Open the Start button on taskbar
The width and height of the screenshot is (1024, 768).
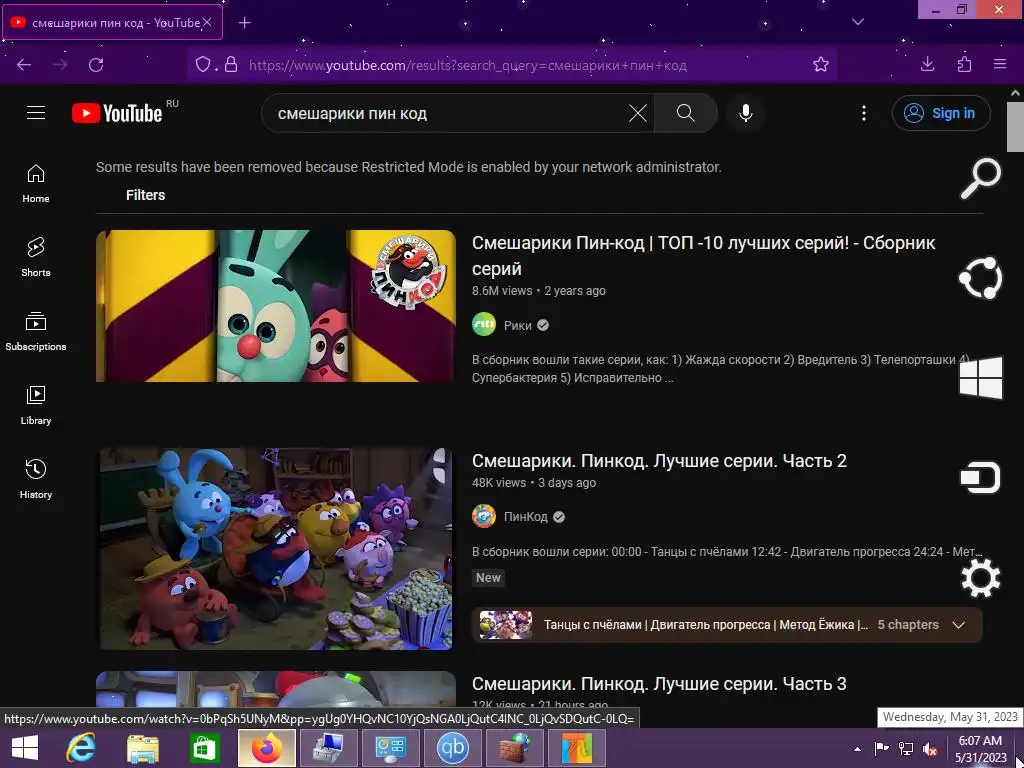[25, 748]
